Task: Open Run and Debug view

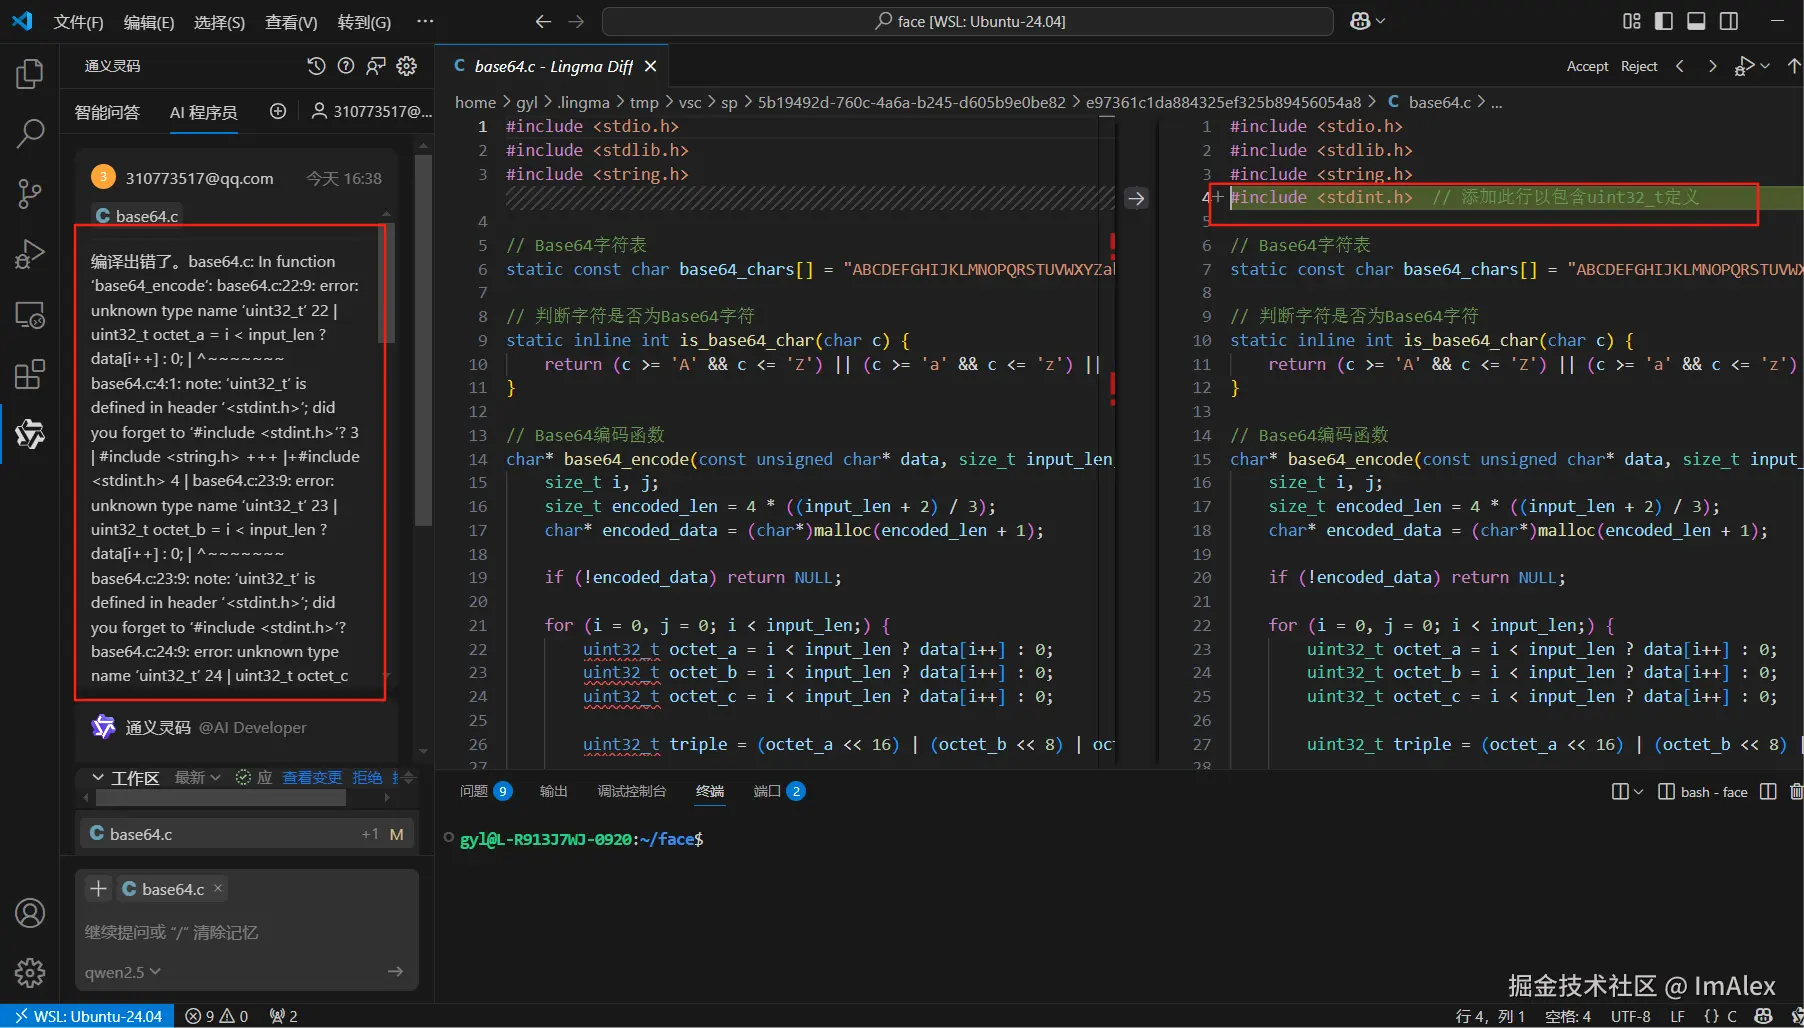Action: pos(30,255)
